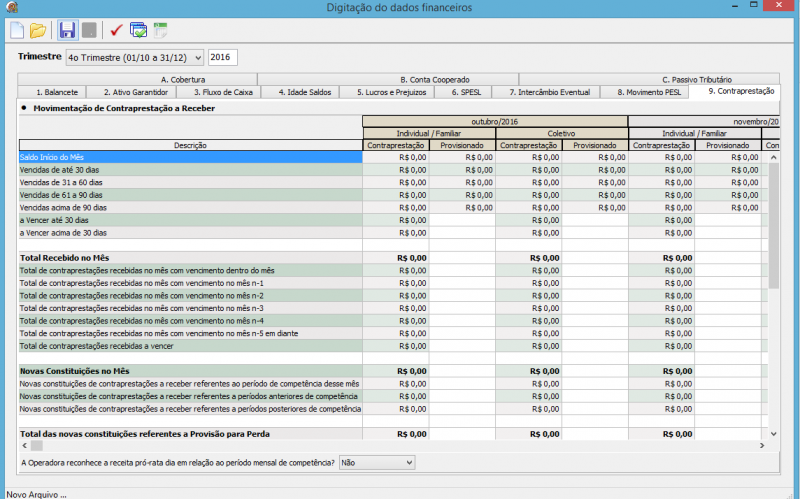The height and width of the screenshot is (499, 800).
Task: Click row 'vencimento dentro do mês'
Action: tap(191, 270)
